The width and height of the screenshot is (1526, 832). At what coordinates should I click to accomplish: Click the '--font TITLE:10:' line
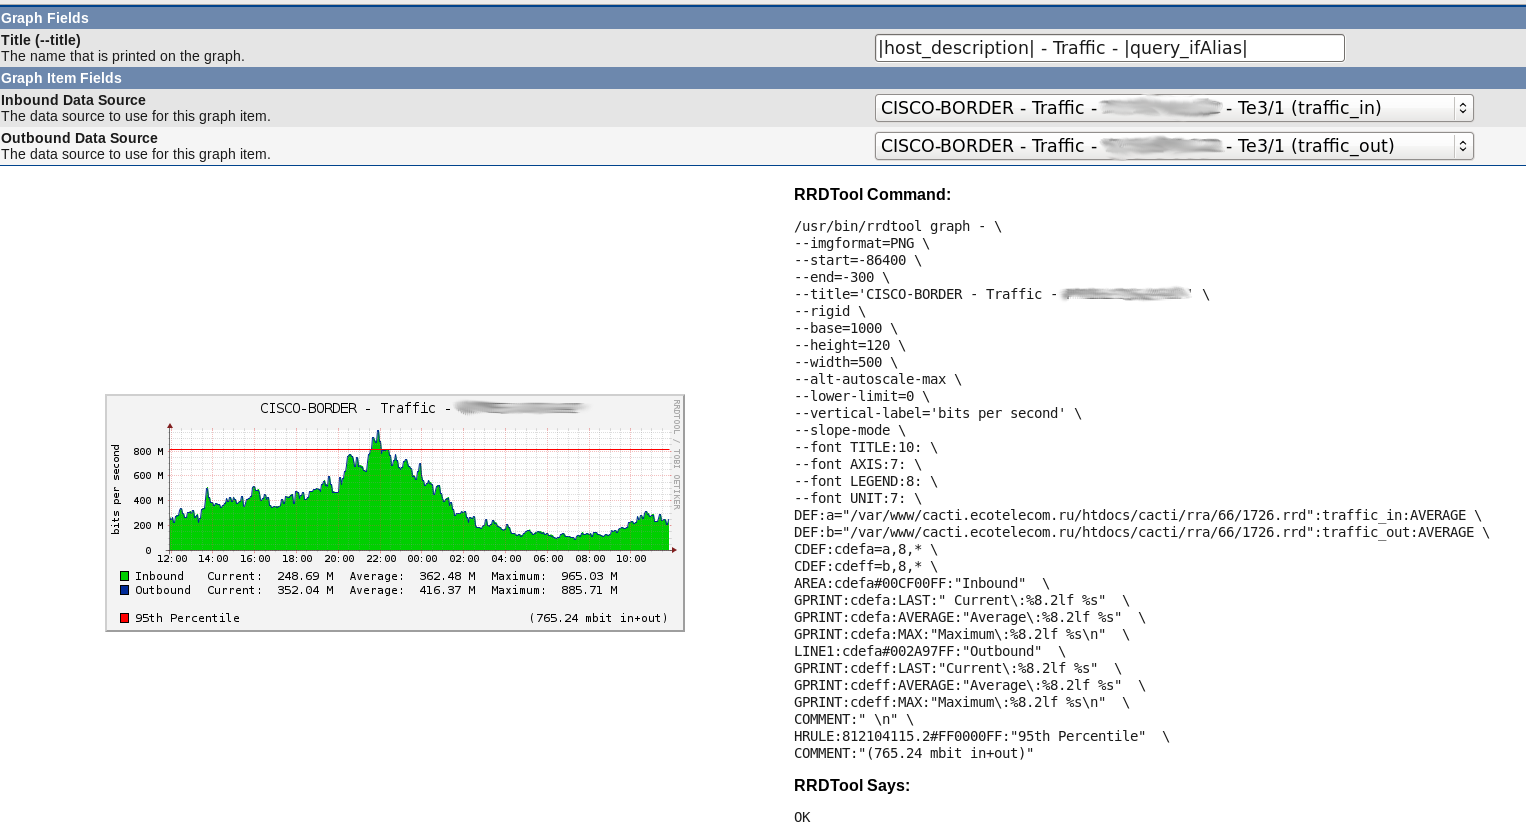point(866,447)
